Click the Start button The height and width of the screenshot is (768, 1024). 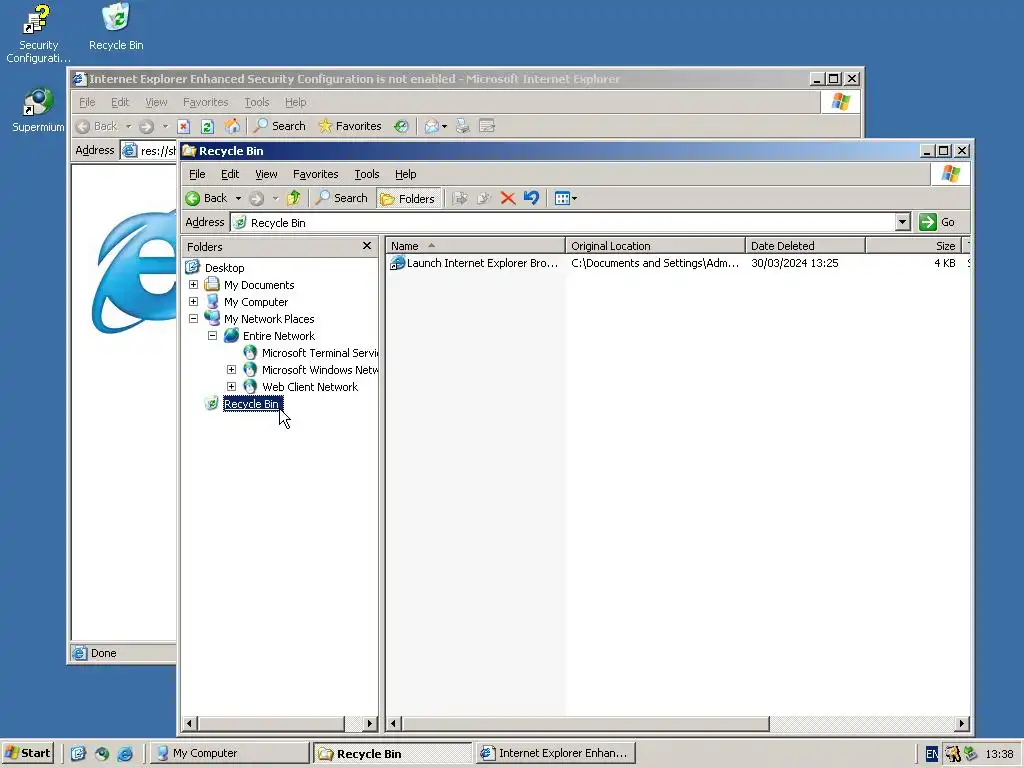(27, 753)
